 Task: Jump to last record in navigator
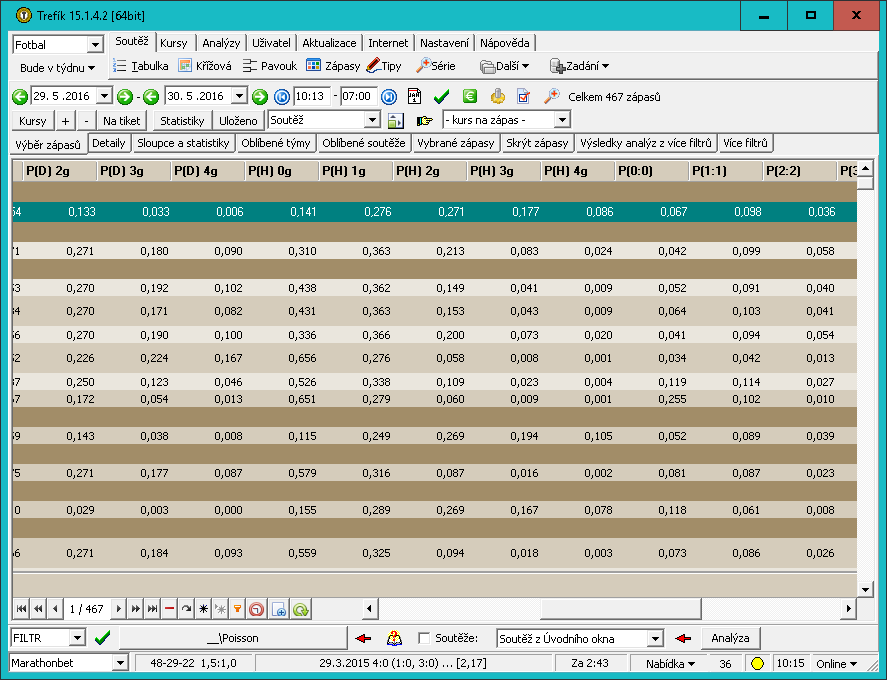point(153,608)
